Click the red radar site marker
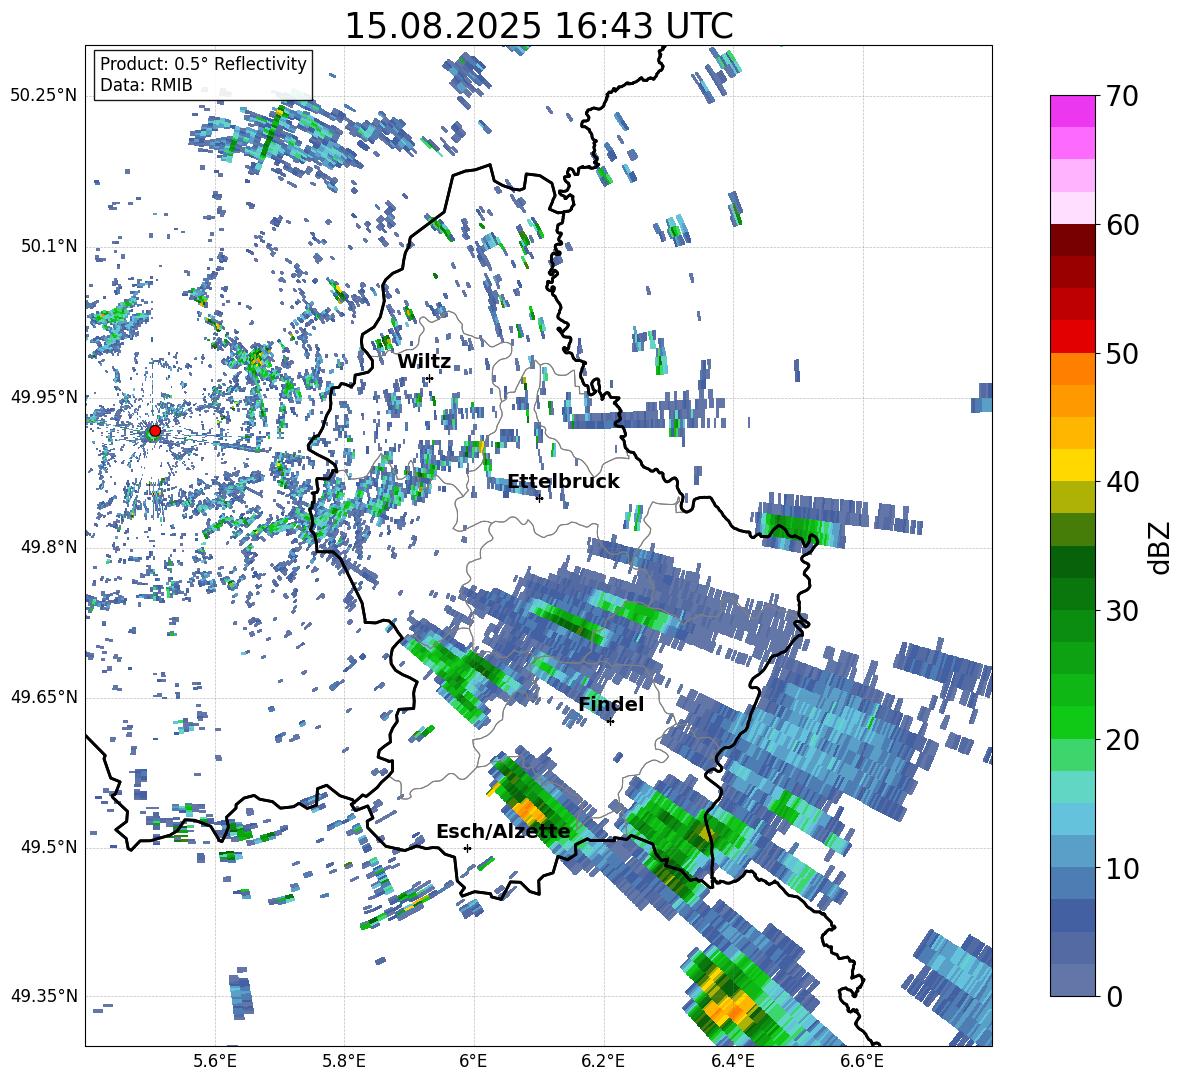Screen dimensions: 1184x1081 point(155,431)
